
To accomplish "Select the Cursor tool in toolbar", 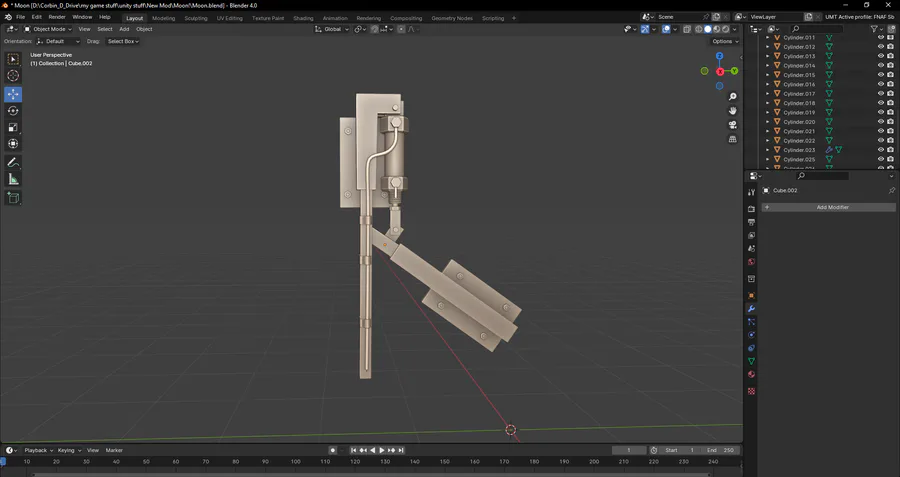I will click(13, 76).
